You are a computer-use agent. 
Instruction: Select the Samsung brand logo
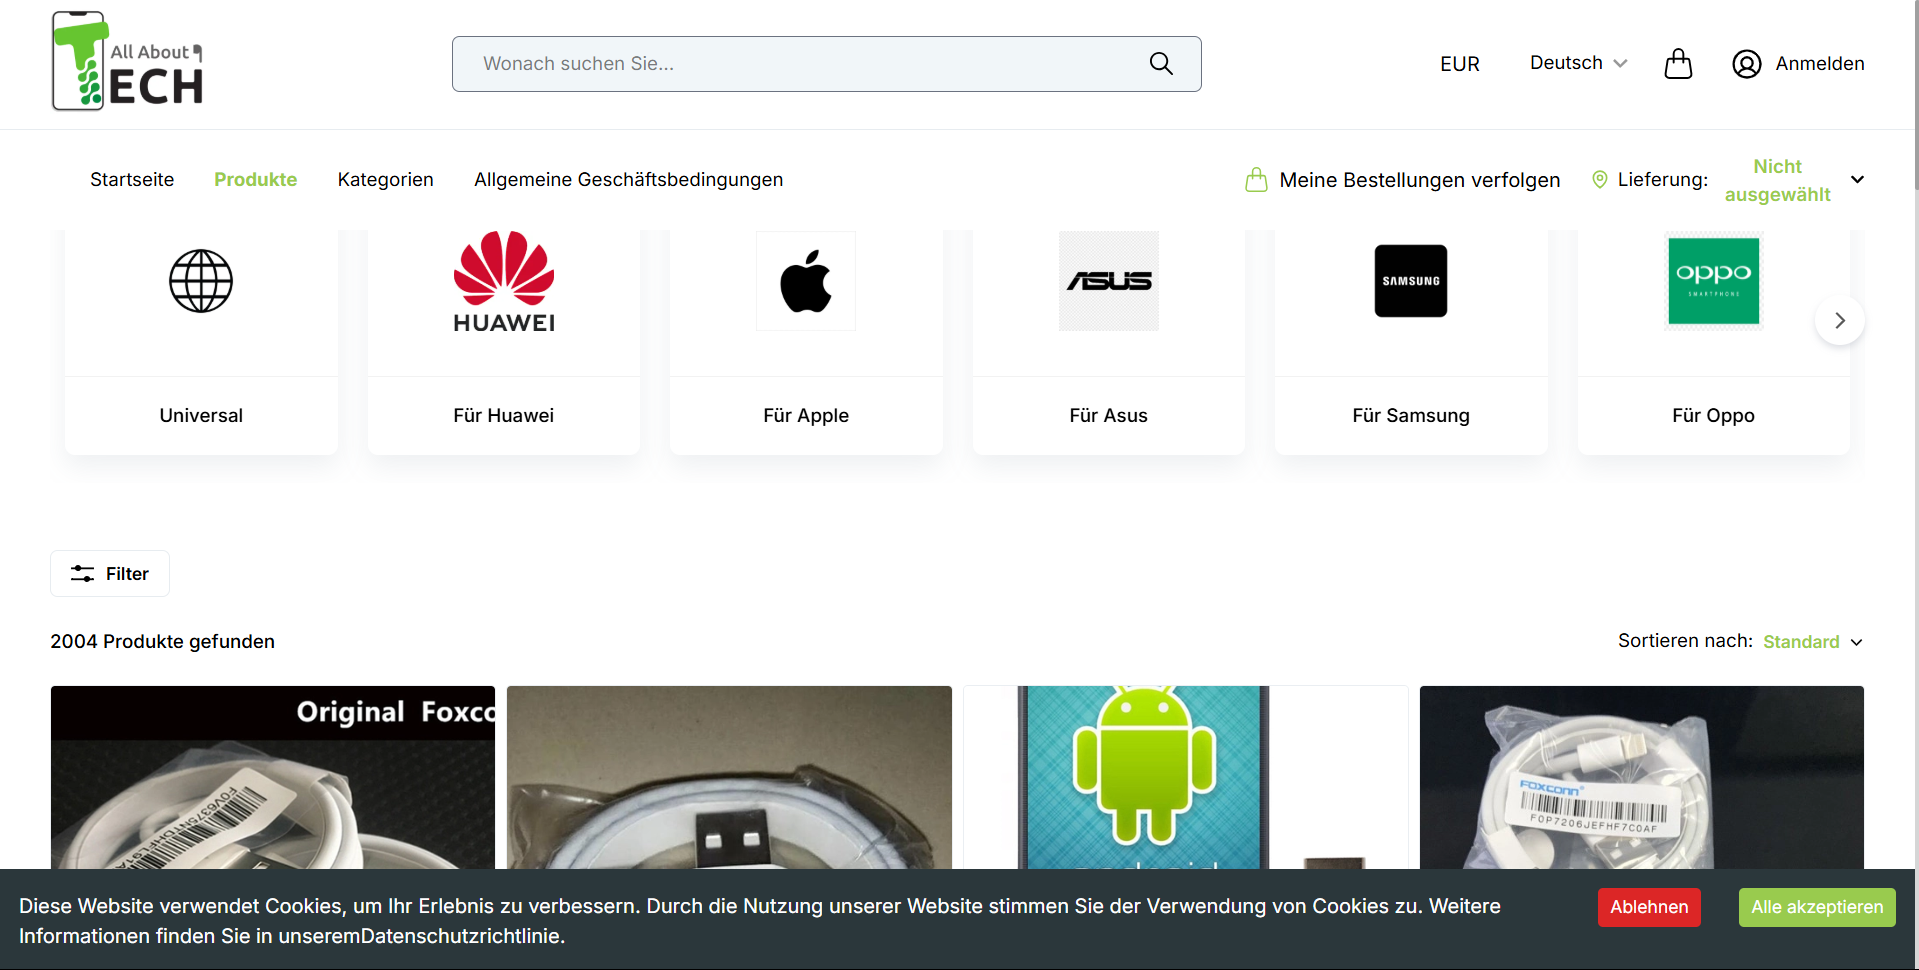click(1411, 281)
